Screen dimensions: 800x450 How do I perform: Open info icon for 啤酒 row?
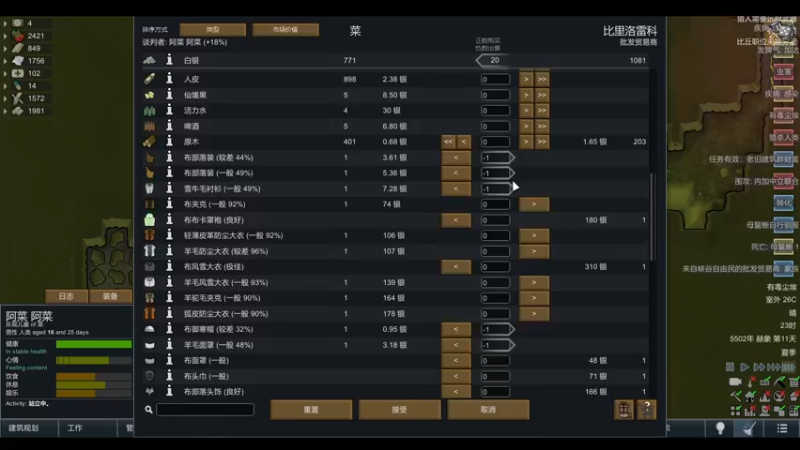[x=169, y=126]
